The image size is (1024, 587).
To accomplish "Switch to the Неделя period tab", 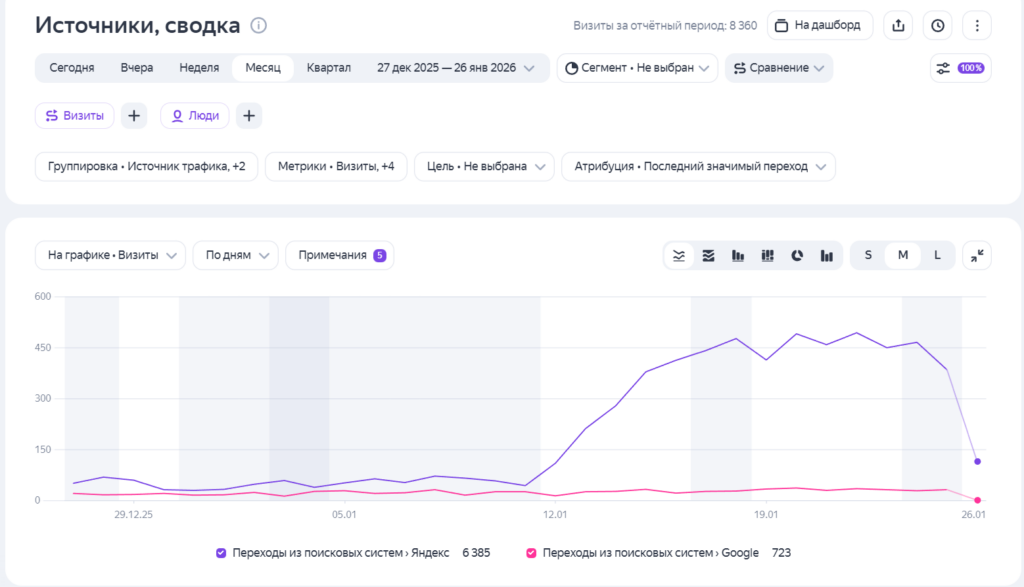I will coord(199,68).
